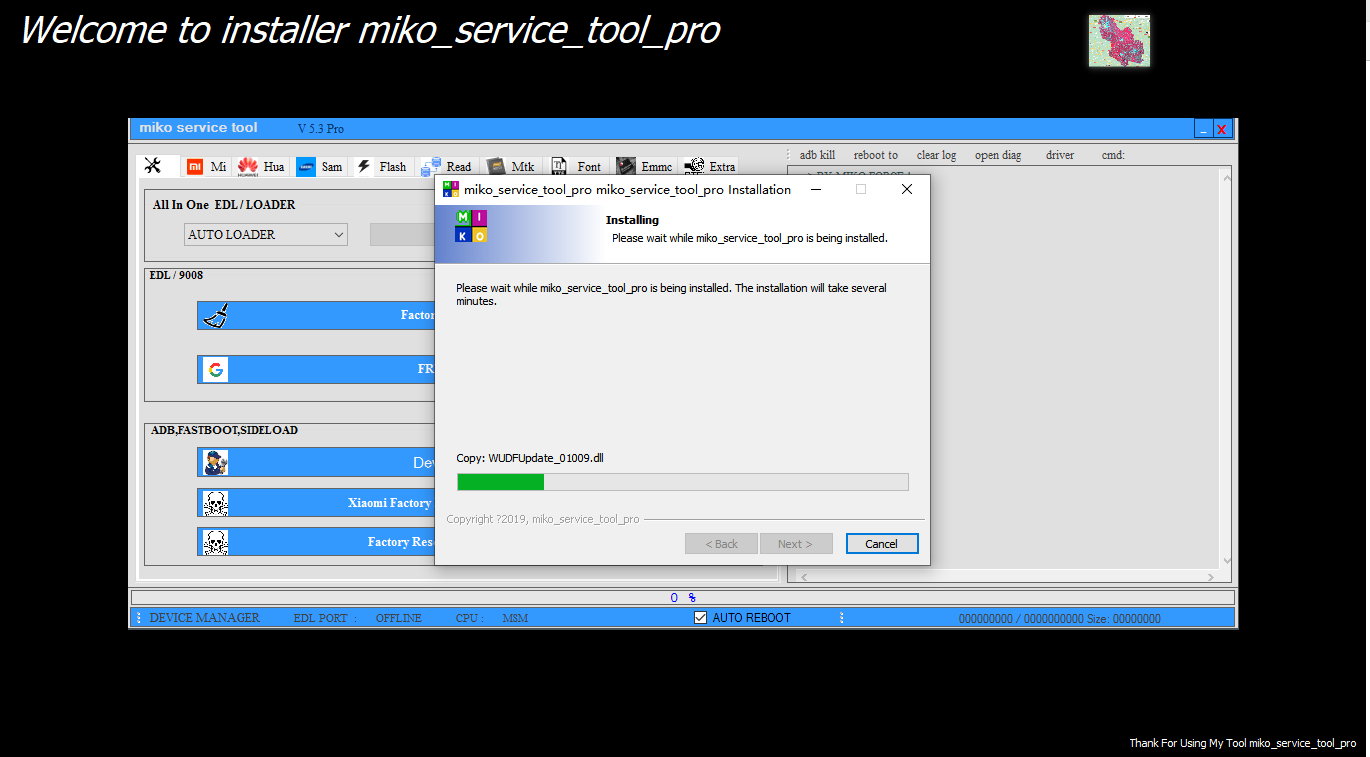Open the Extra tab
Viewport: 1370px width, 757px height.
(709, 167)
